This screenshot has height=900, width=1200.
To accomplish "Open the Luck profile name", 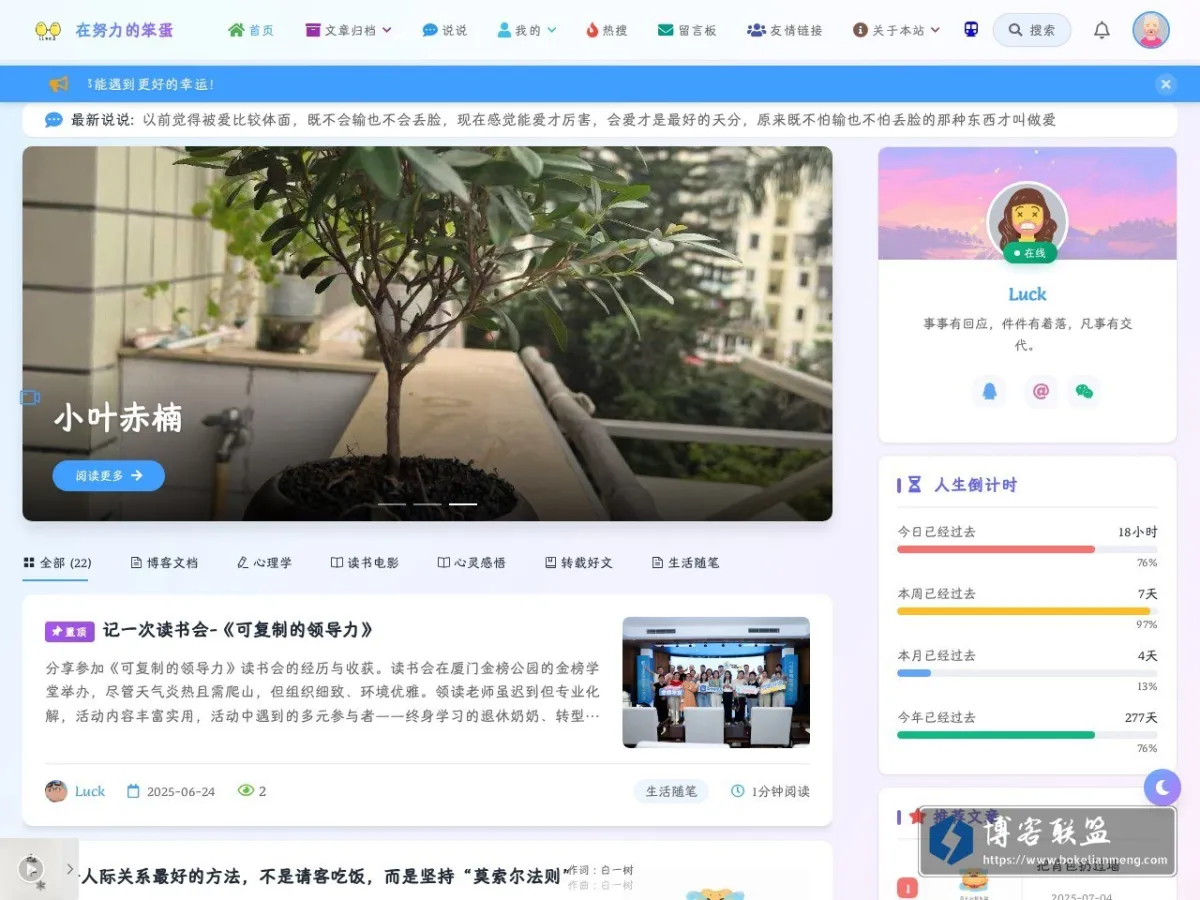I will point(1027,294).
